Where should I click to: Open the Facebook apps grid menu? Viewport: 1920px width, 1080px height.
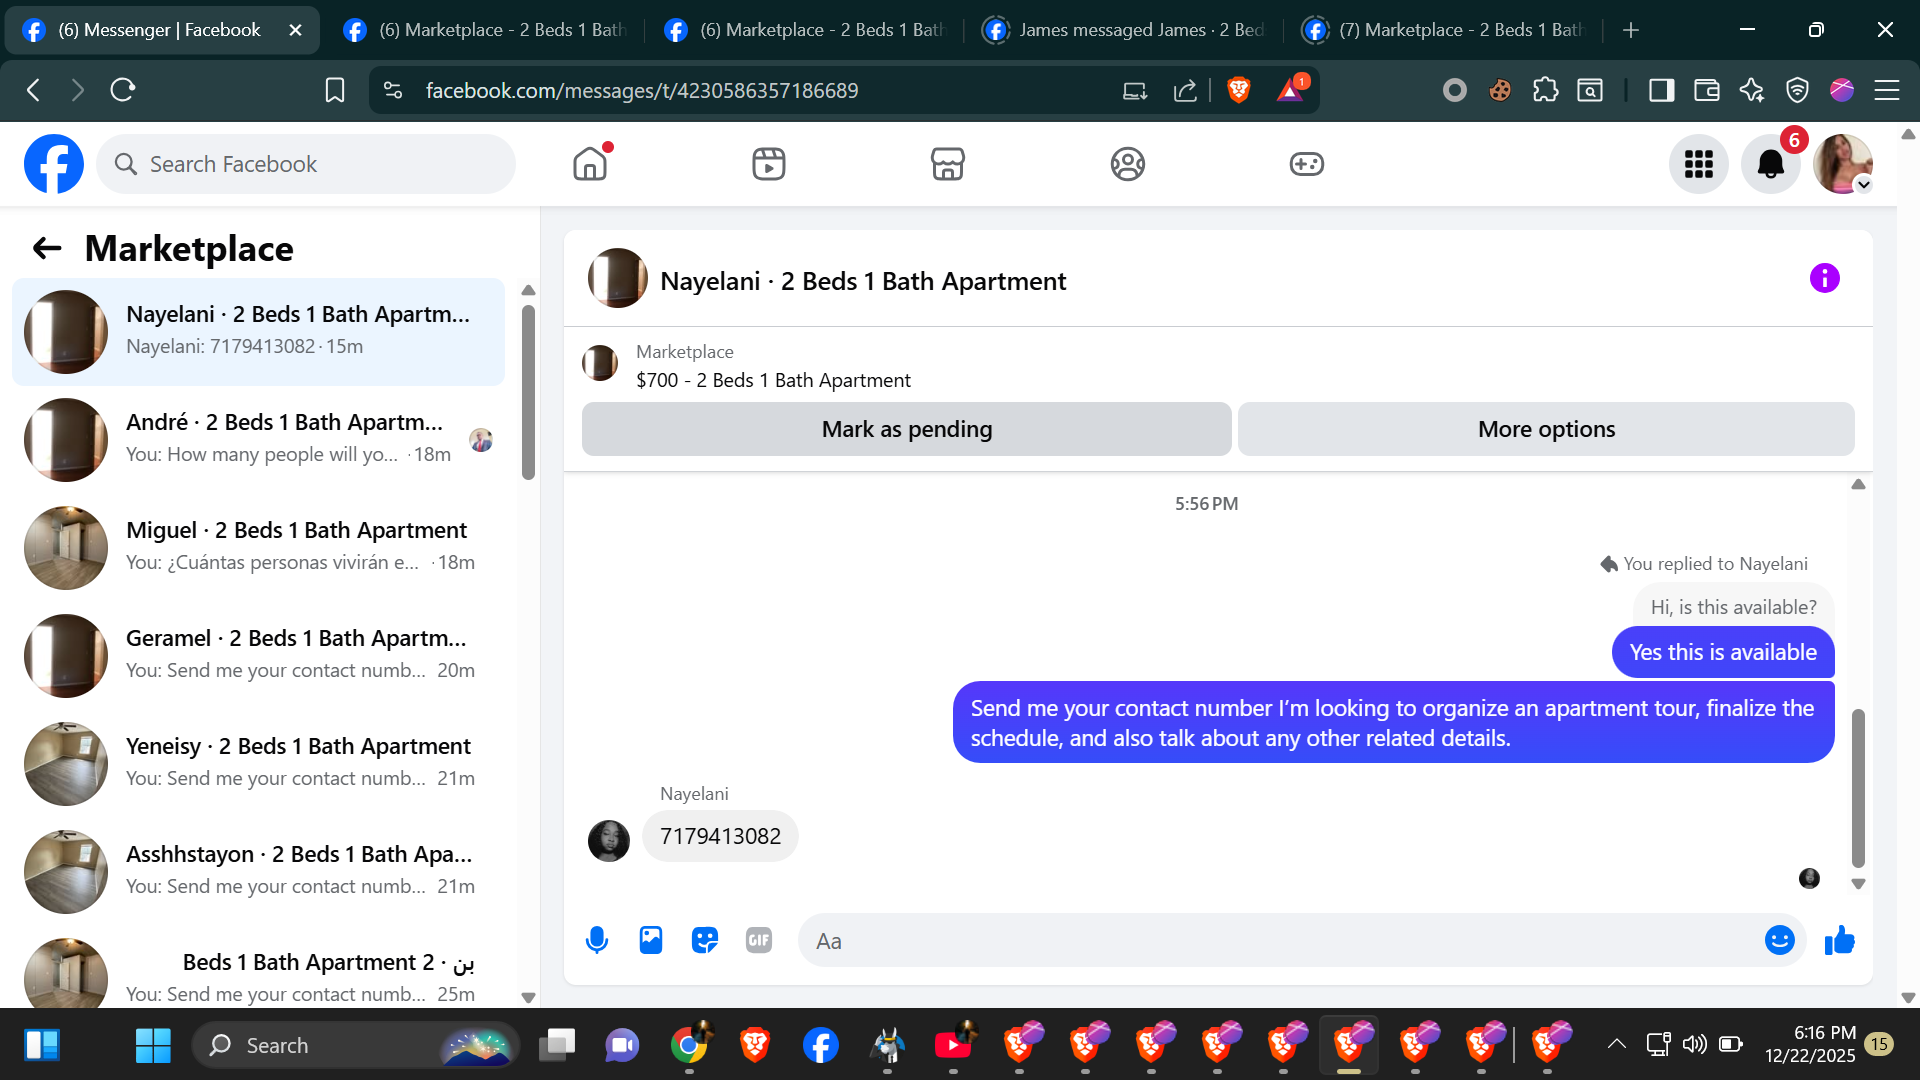click(1698, 164)
